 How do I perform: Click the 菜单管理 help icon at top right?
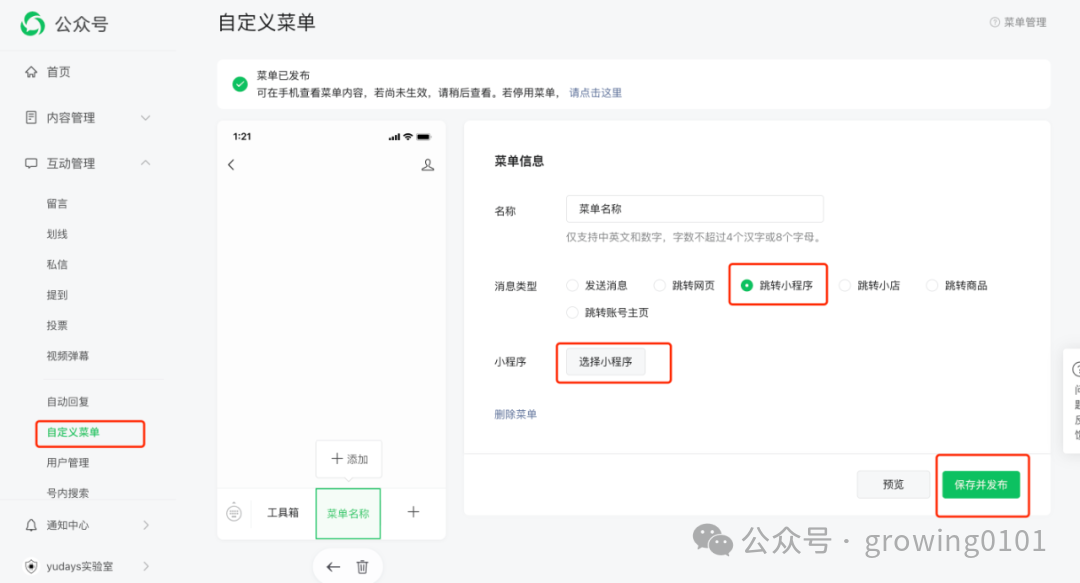[992, 20]
